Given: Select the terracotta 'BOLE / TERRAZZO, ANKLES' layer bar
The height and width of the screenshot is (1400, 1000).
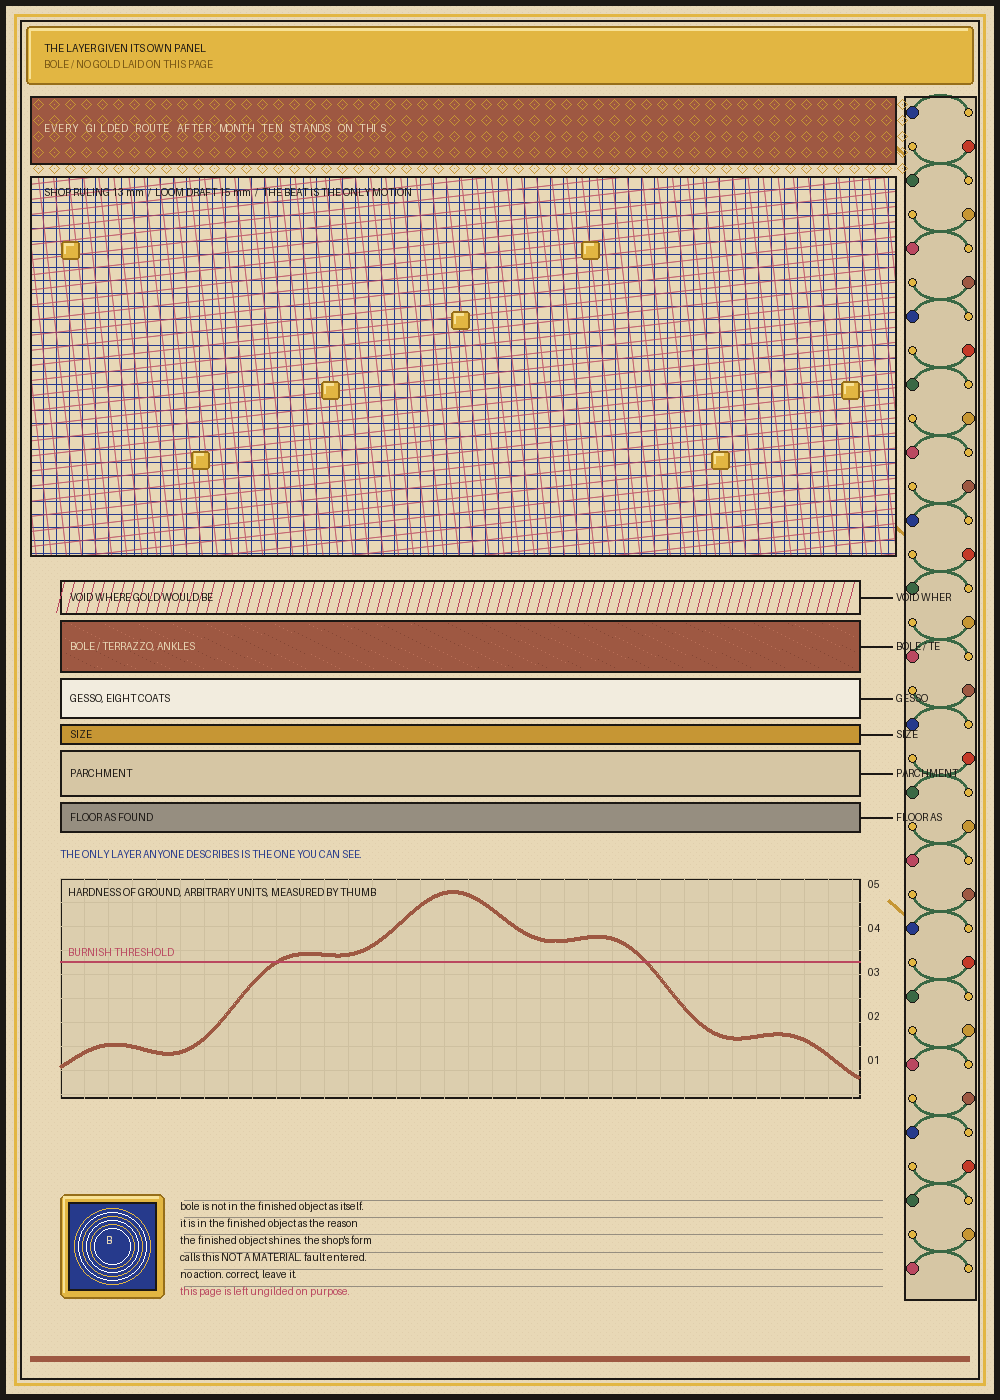Looking at the screenshot, I should pos(460,646).
